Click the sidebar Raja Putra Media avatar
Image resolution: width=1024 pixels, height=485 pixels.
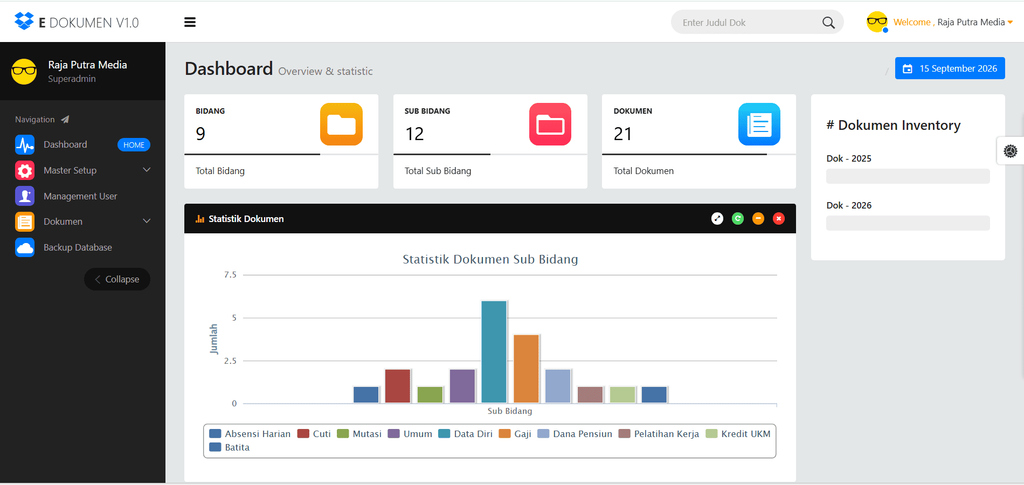(24, 71)
